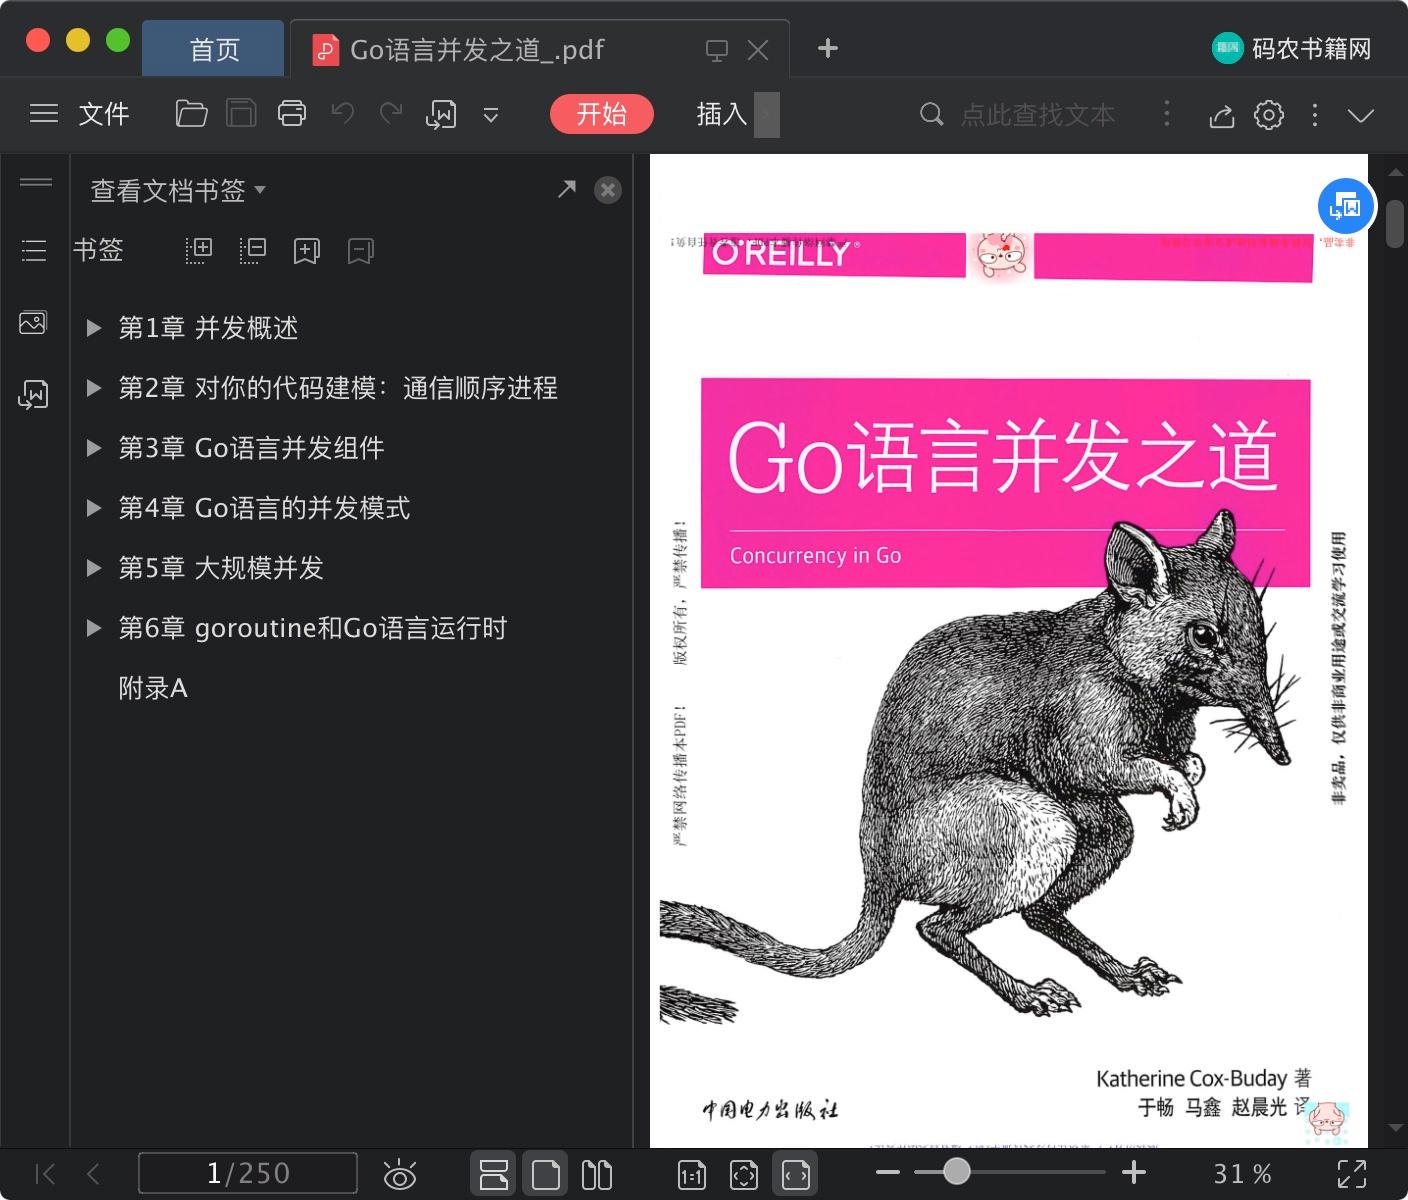Select the 开始 ribbon tab
Image resolution: width=1408 pixels, height=1200 pixels.
pyautogui.click(x=602, y=114)
